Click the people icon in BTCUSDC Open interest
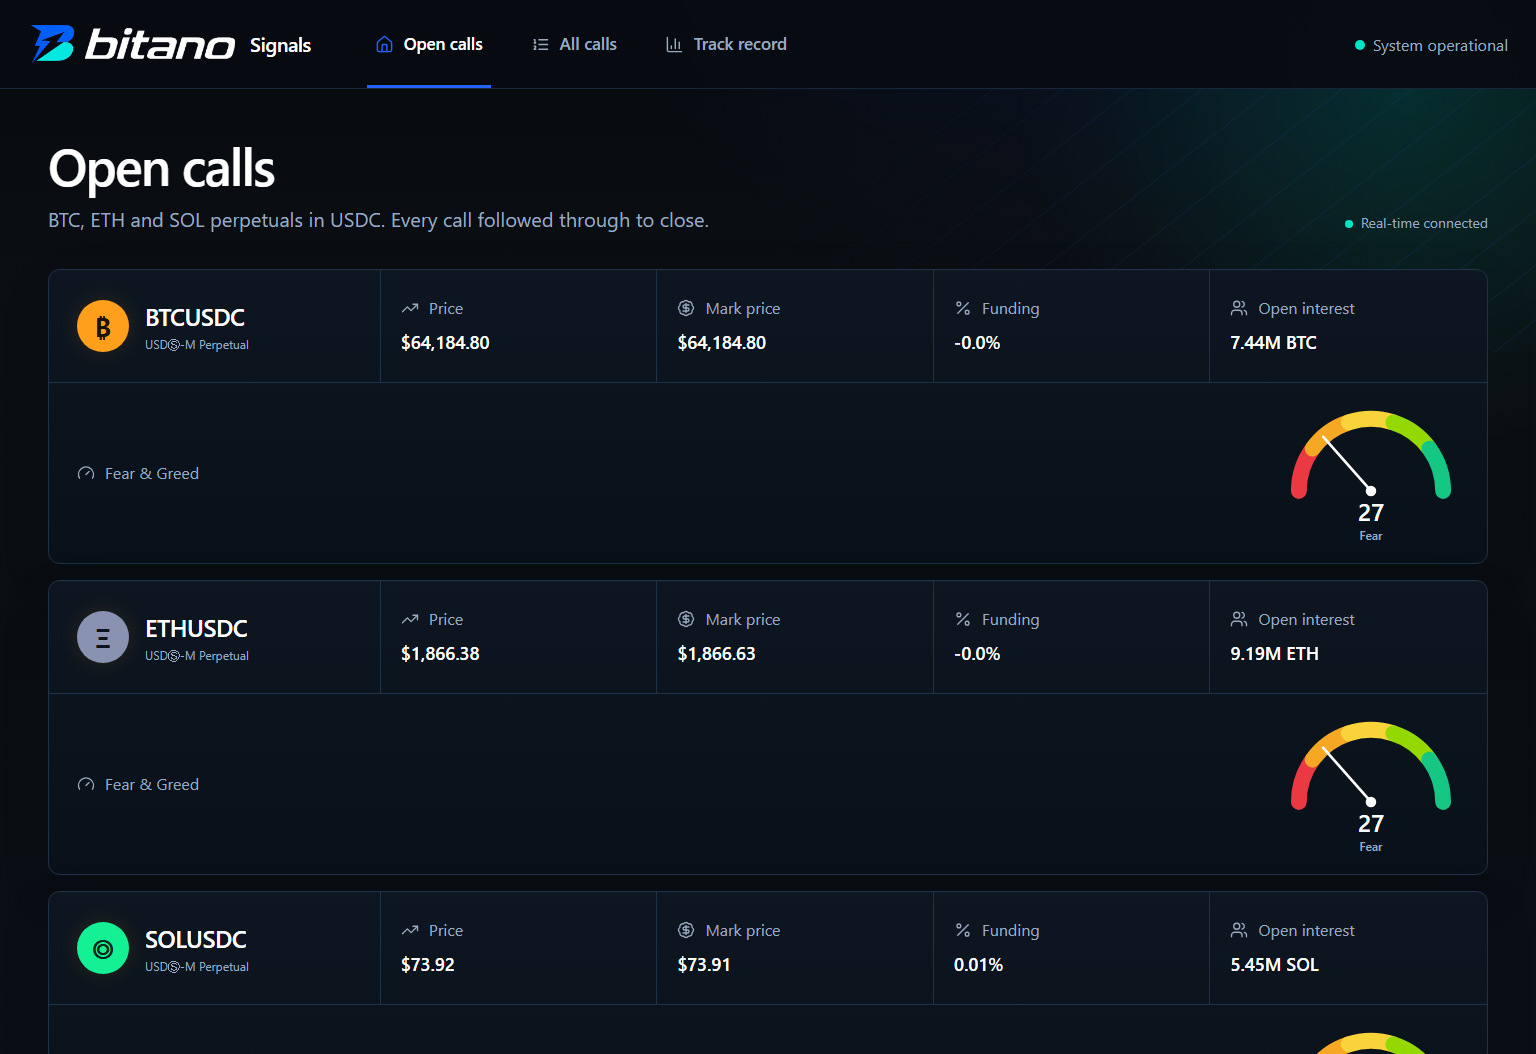The width and height of the screenshot is (1536, 1054). click(1239, 308)
